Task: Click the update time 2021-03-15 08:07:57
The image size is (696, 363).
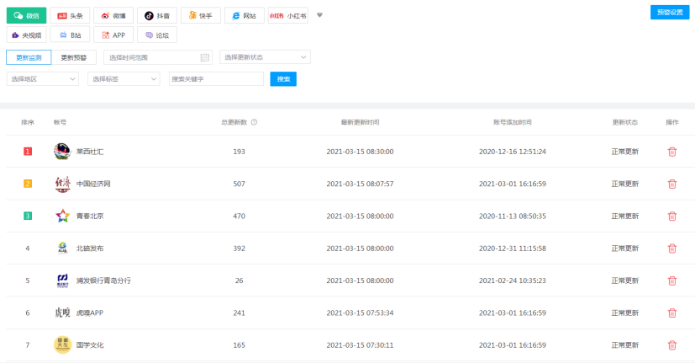Action: coord(360,184)
